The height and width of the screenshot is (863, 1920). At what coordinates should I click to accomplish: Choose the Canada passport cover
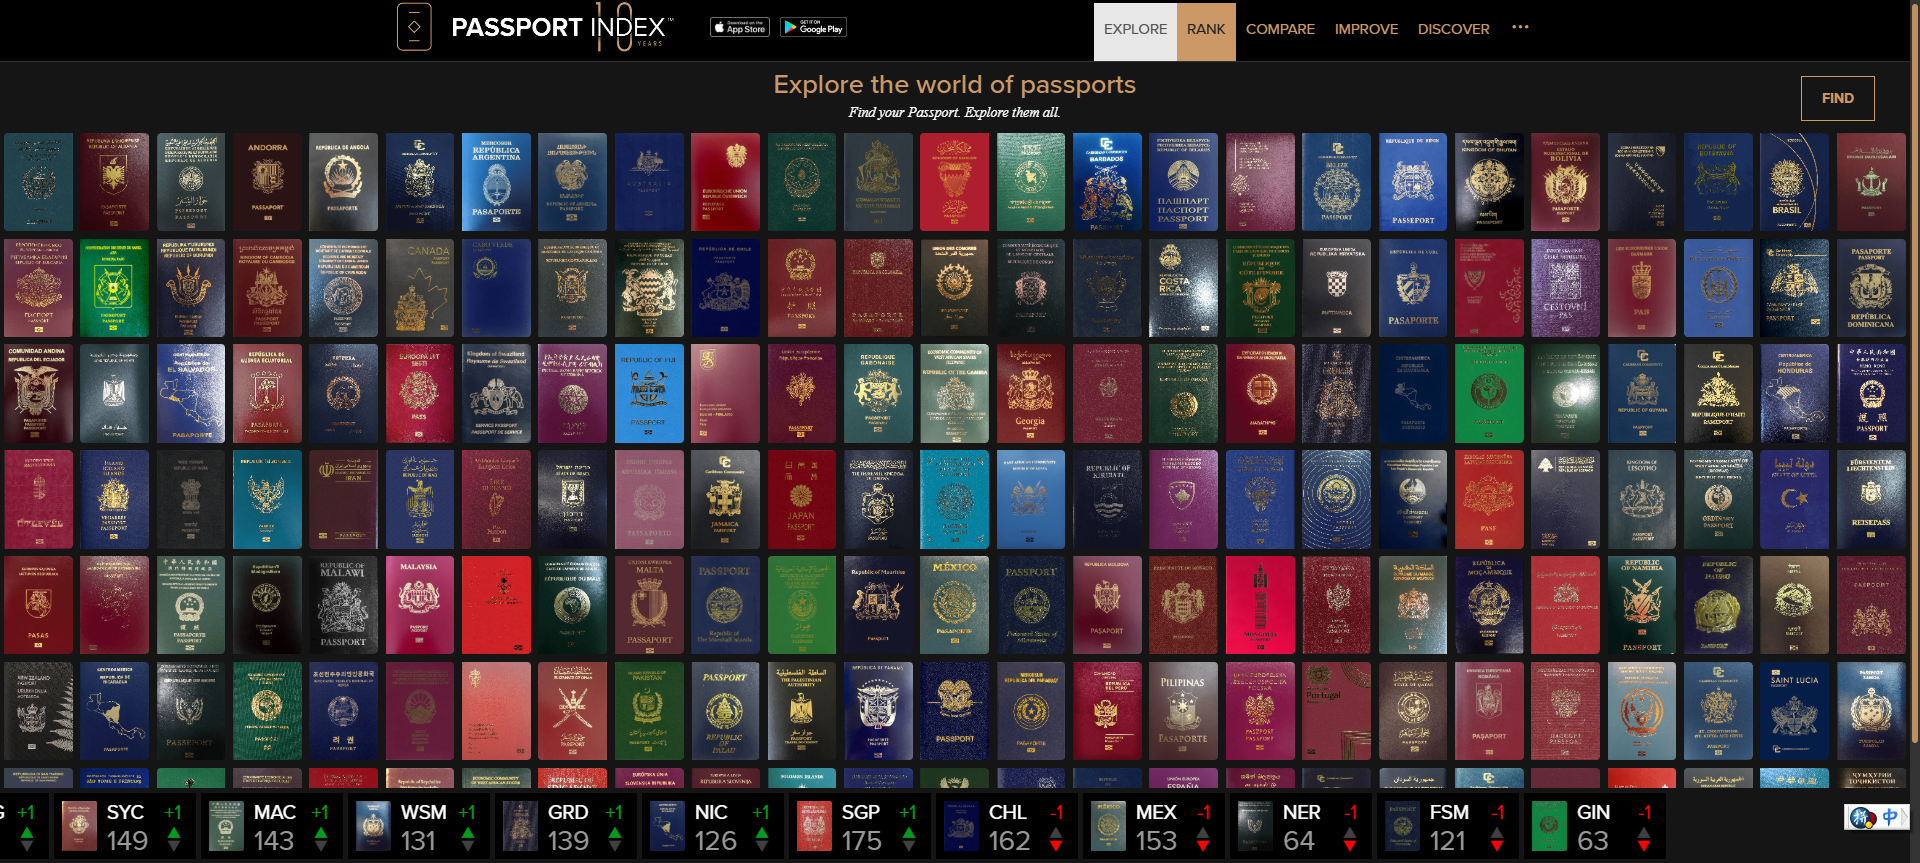click(420, 288)
